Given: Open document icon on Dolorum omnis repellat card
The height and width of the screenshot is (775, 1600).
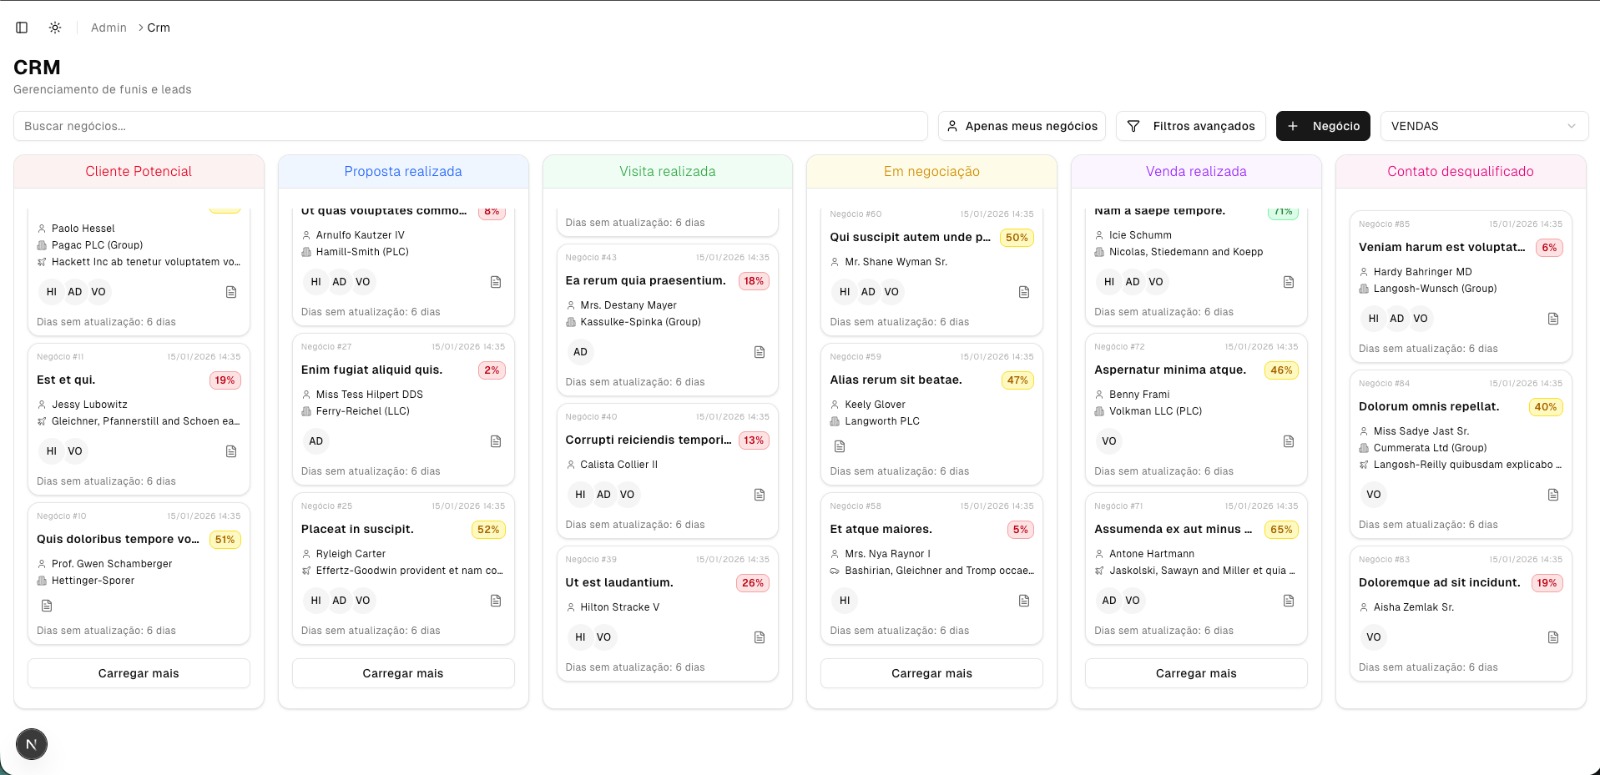Looking at the screenshot, I should [1553, 495].
